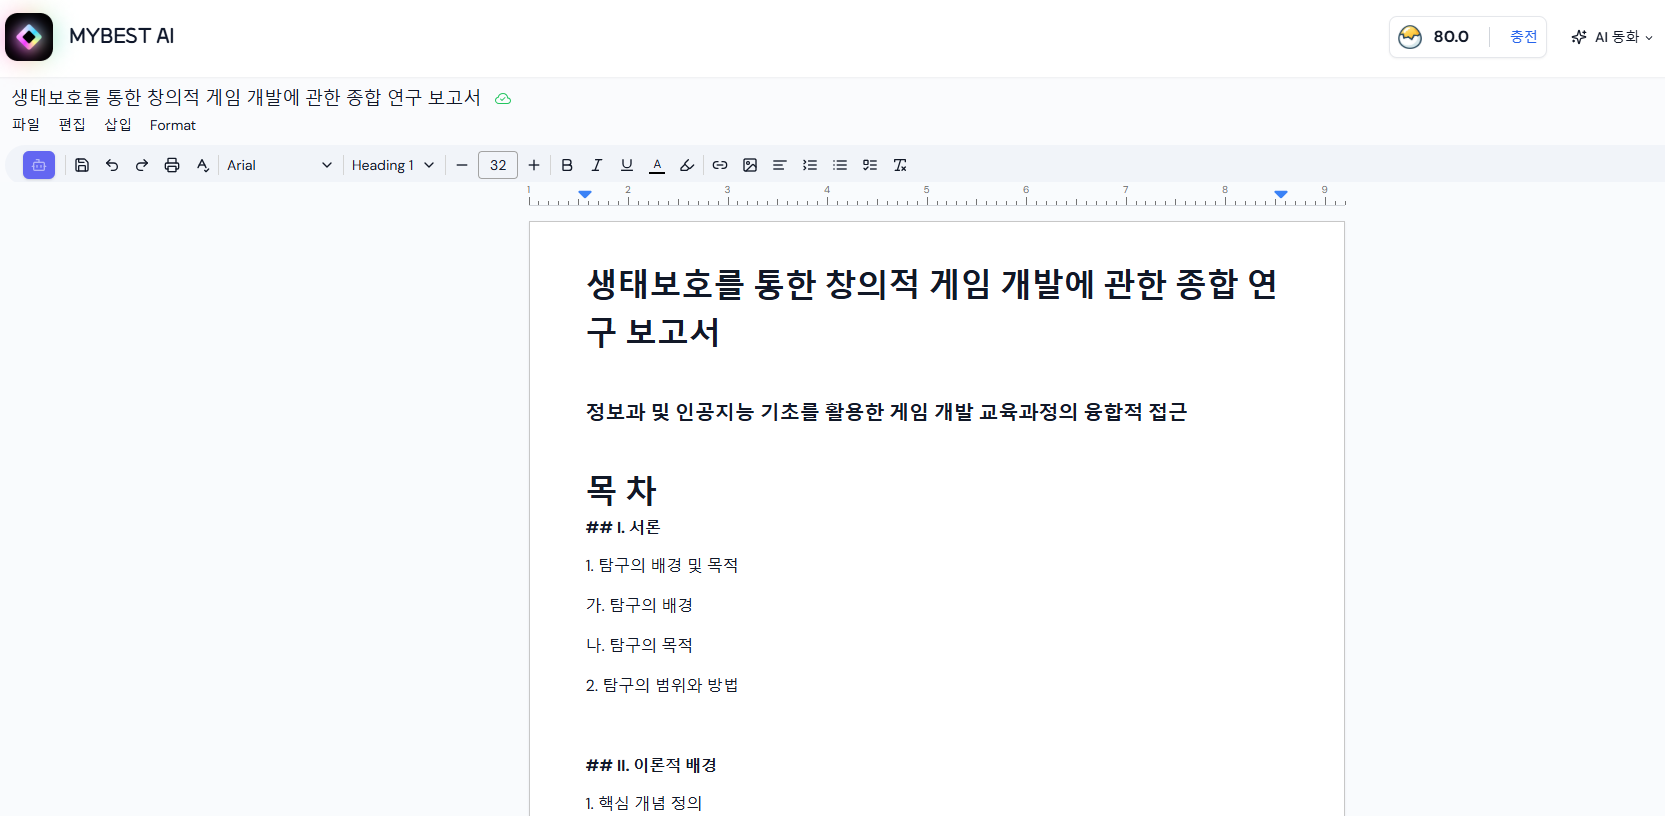
Task: Insert an image
Action: (x=750, y=165)
